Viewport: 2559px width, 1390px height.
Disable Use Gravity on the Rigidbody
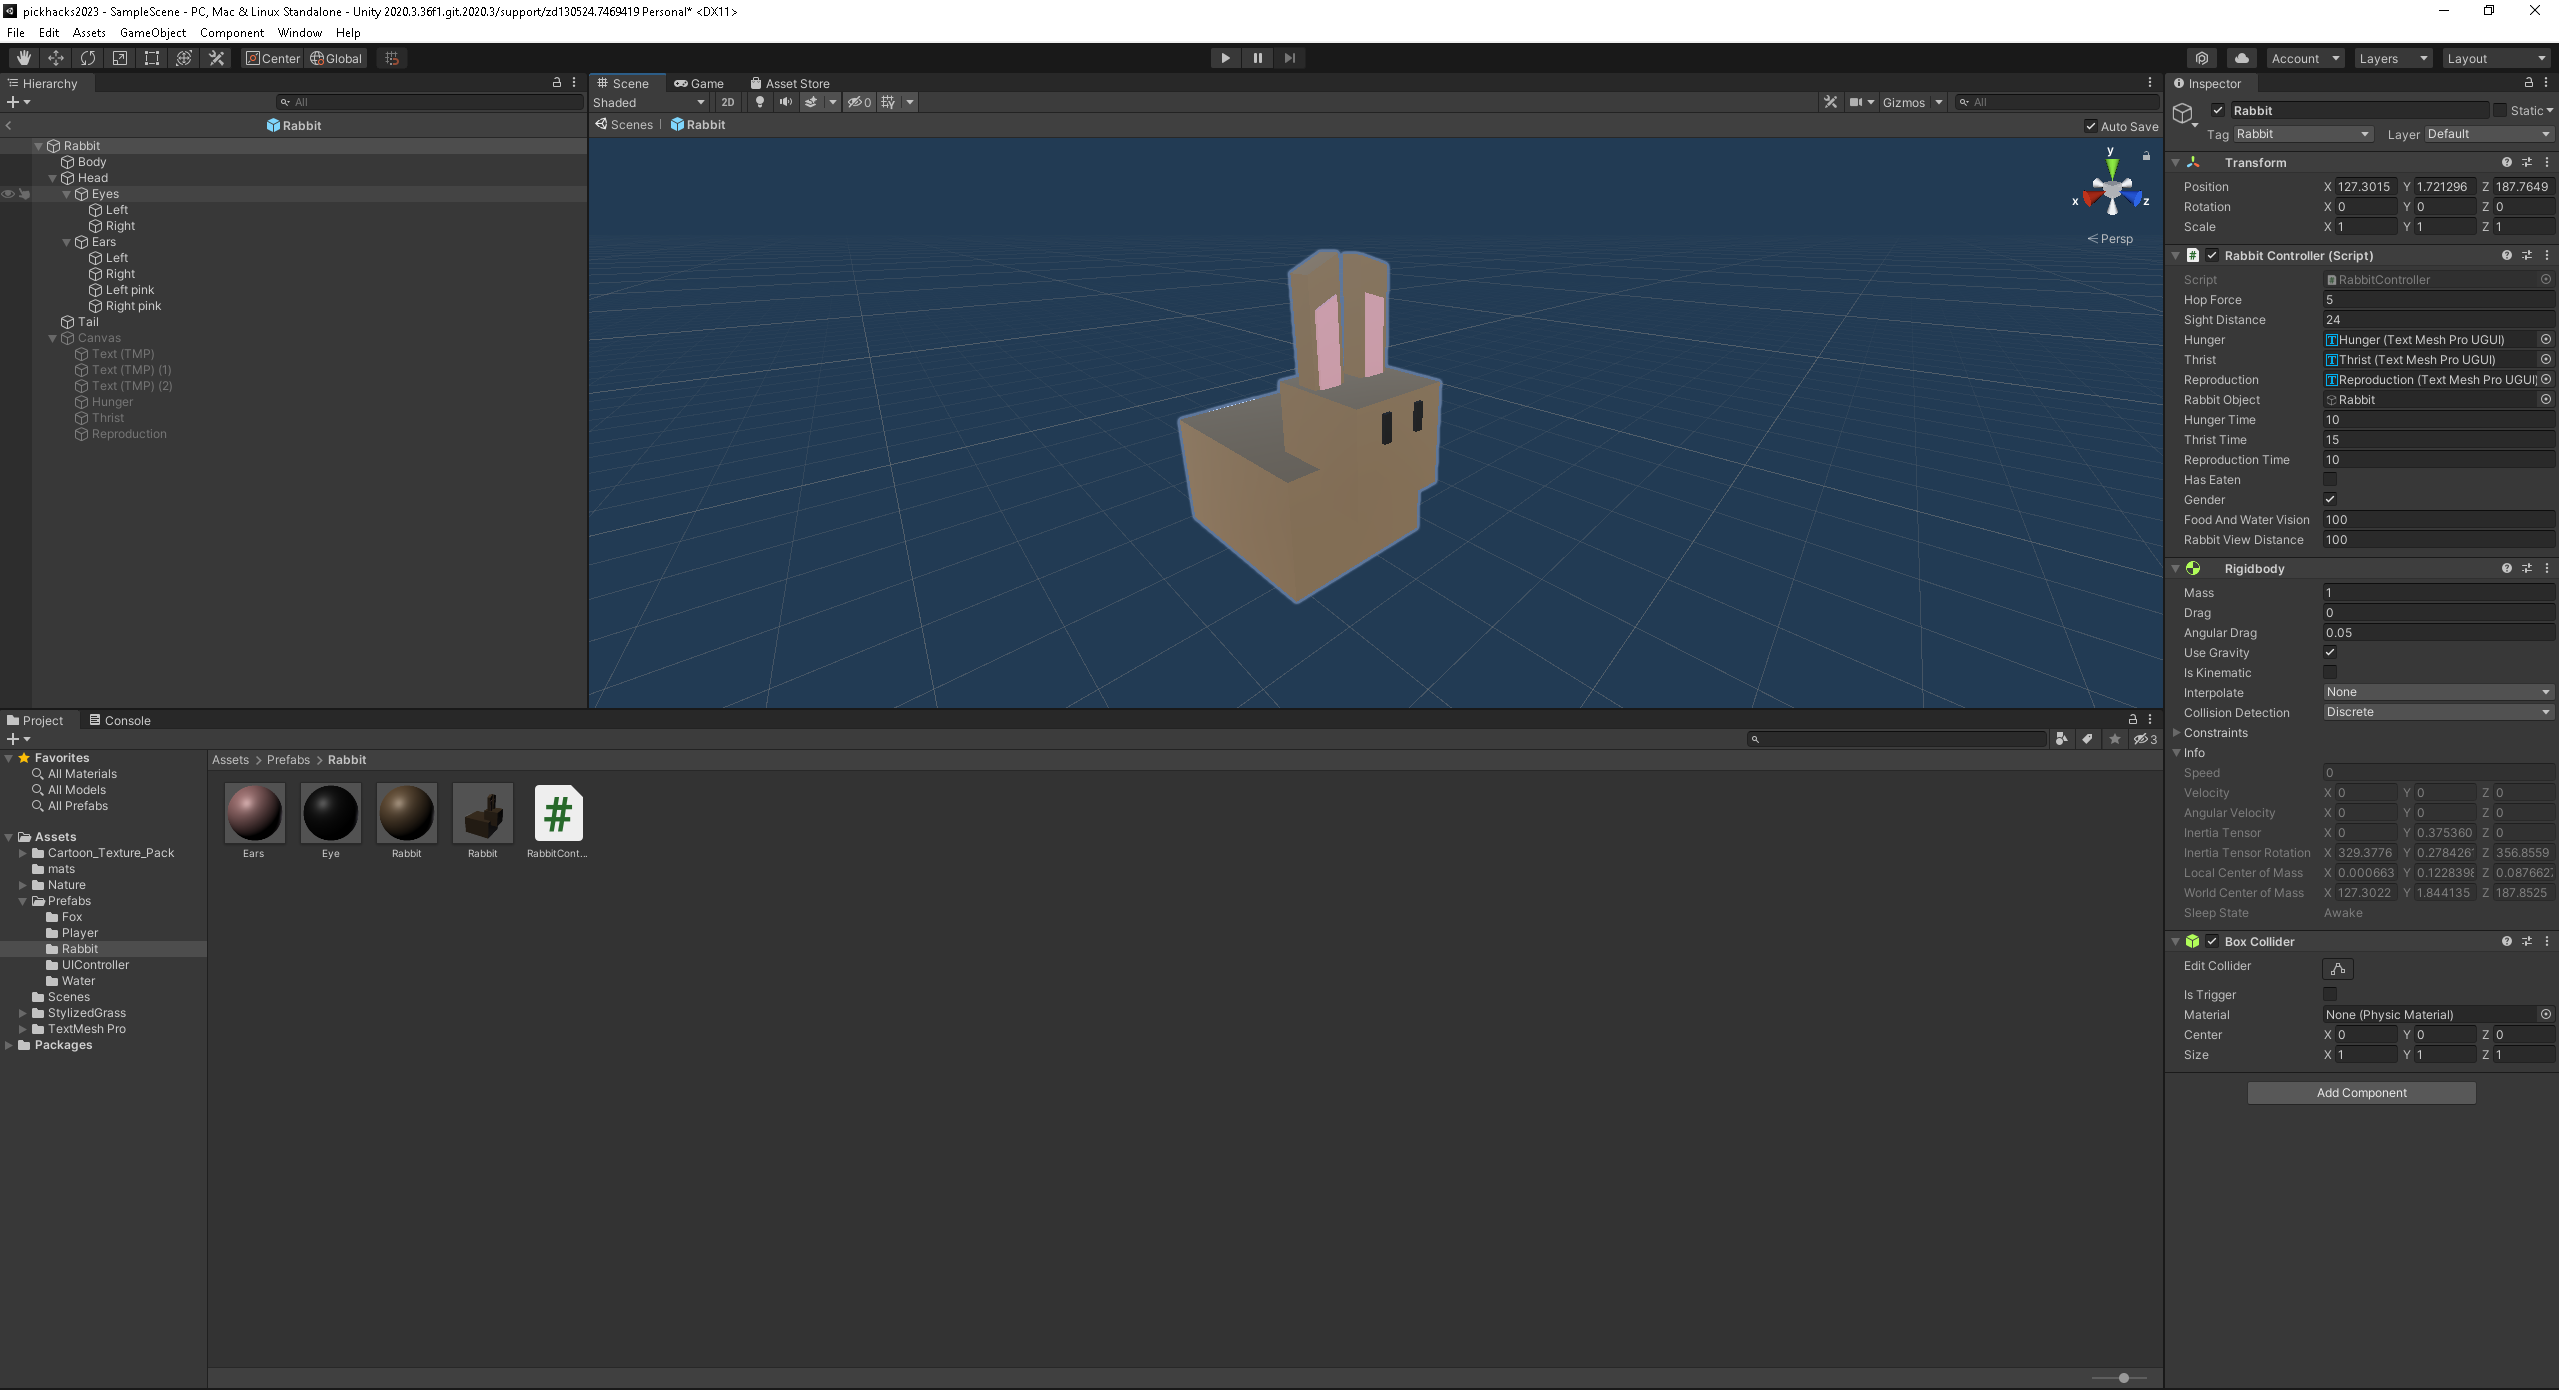pos(2330,652)
